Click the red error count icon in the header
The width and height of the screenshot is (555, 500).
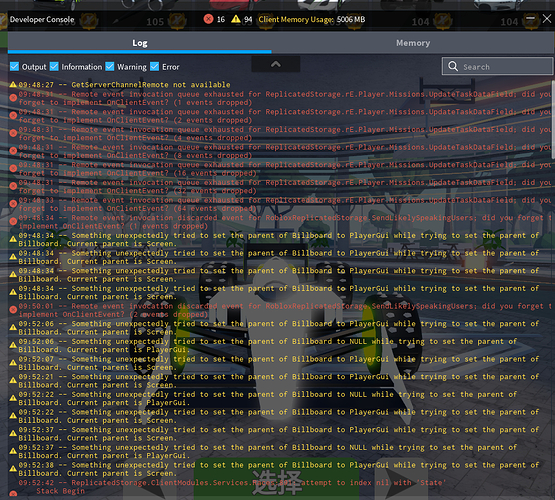(x=208, y=19)
